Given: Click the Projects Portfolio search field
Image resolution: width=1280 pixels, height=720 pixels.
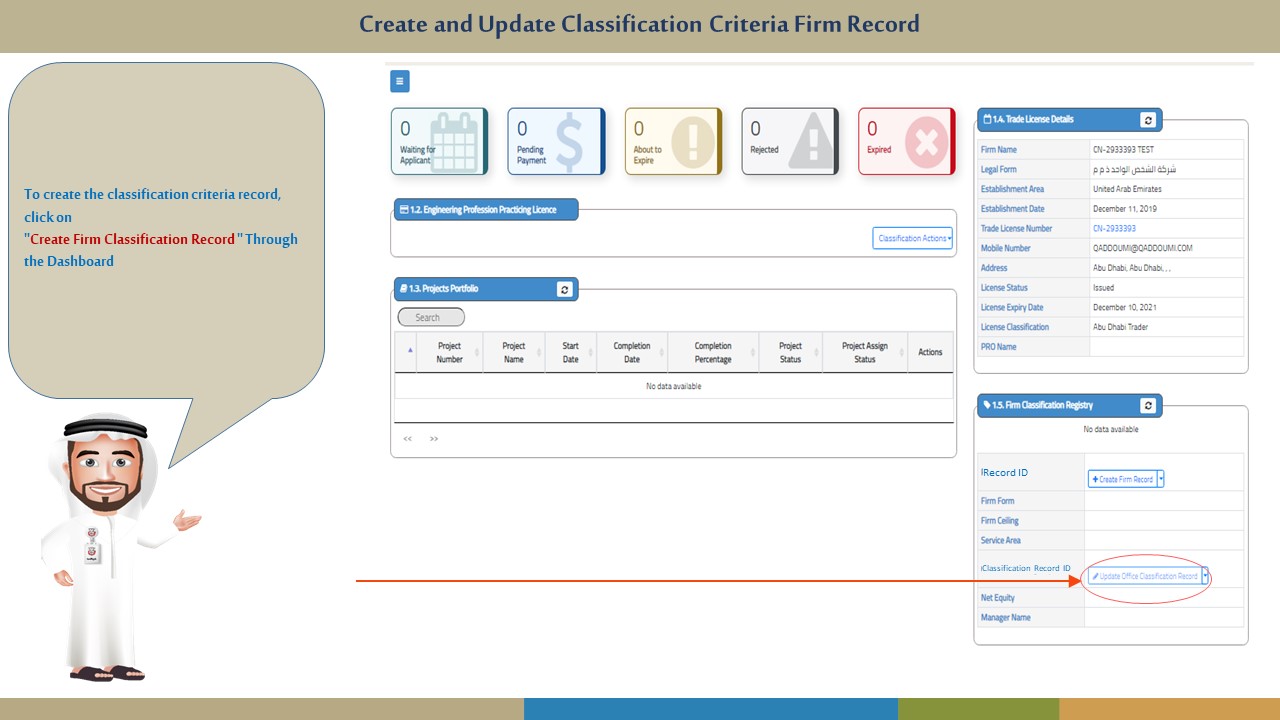Looking at the screenshot, I should click(x=431, y=317).
